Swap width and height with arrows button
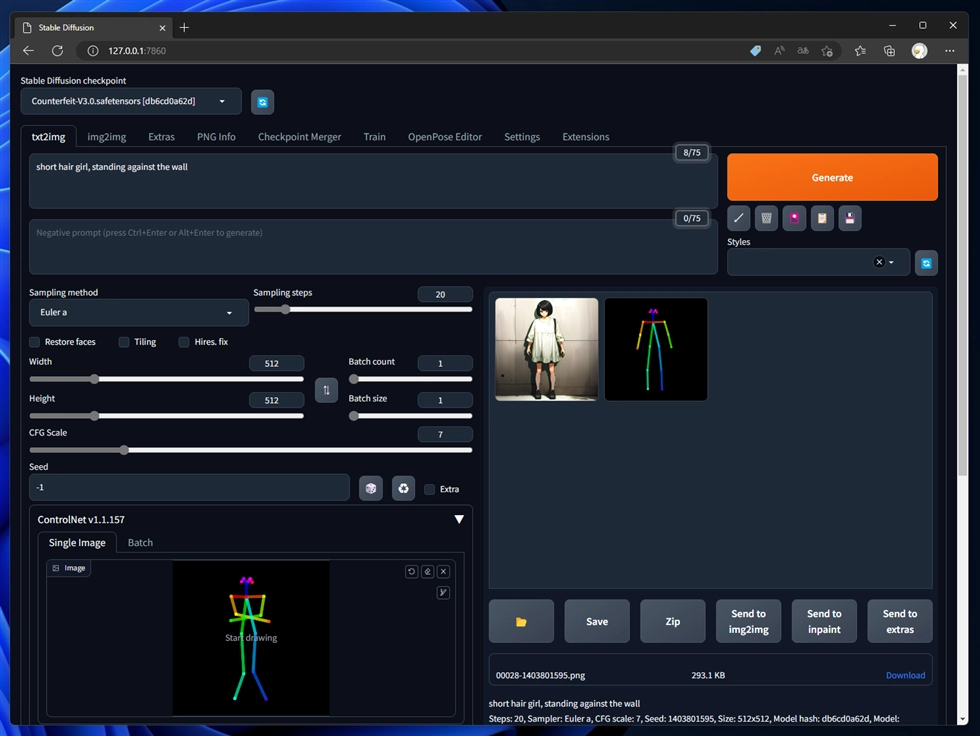The image size is (980, 736). [x=326, y=390]
